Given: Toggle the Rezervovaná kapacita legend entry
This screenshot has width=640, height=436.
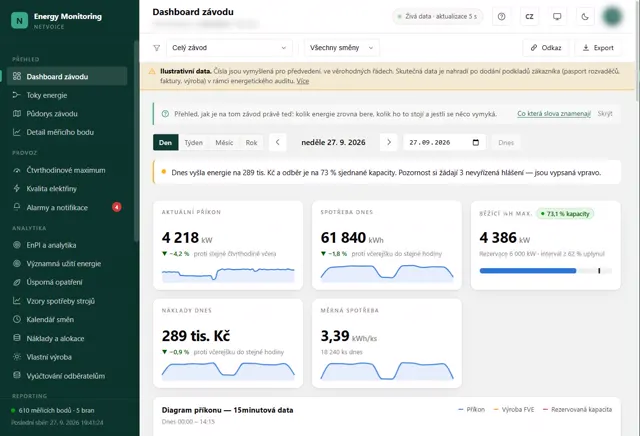Looking at the screenshot, I should click(x=577, y=409).
